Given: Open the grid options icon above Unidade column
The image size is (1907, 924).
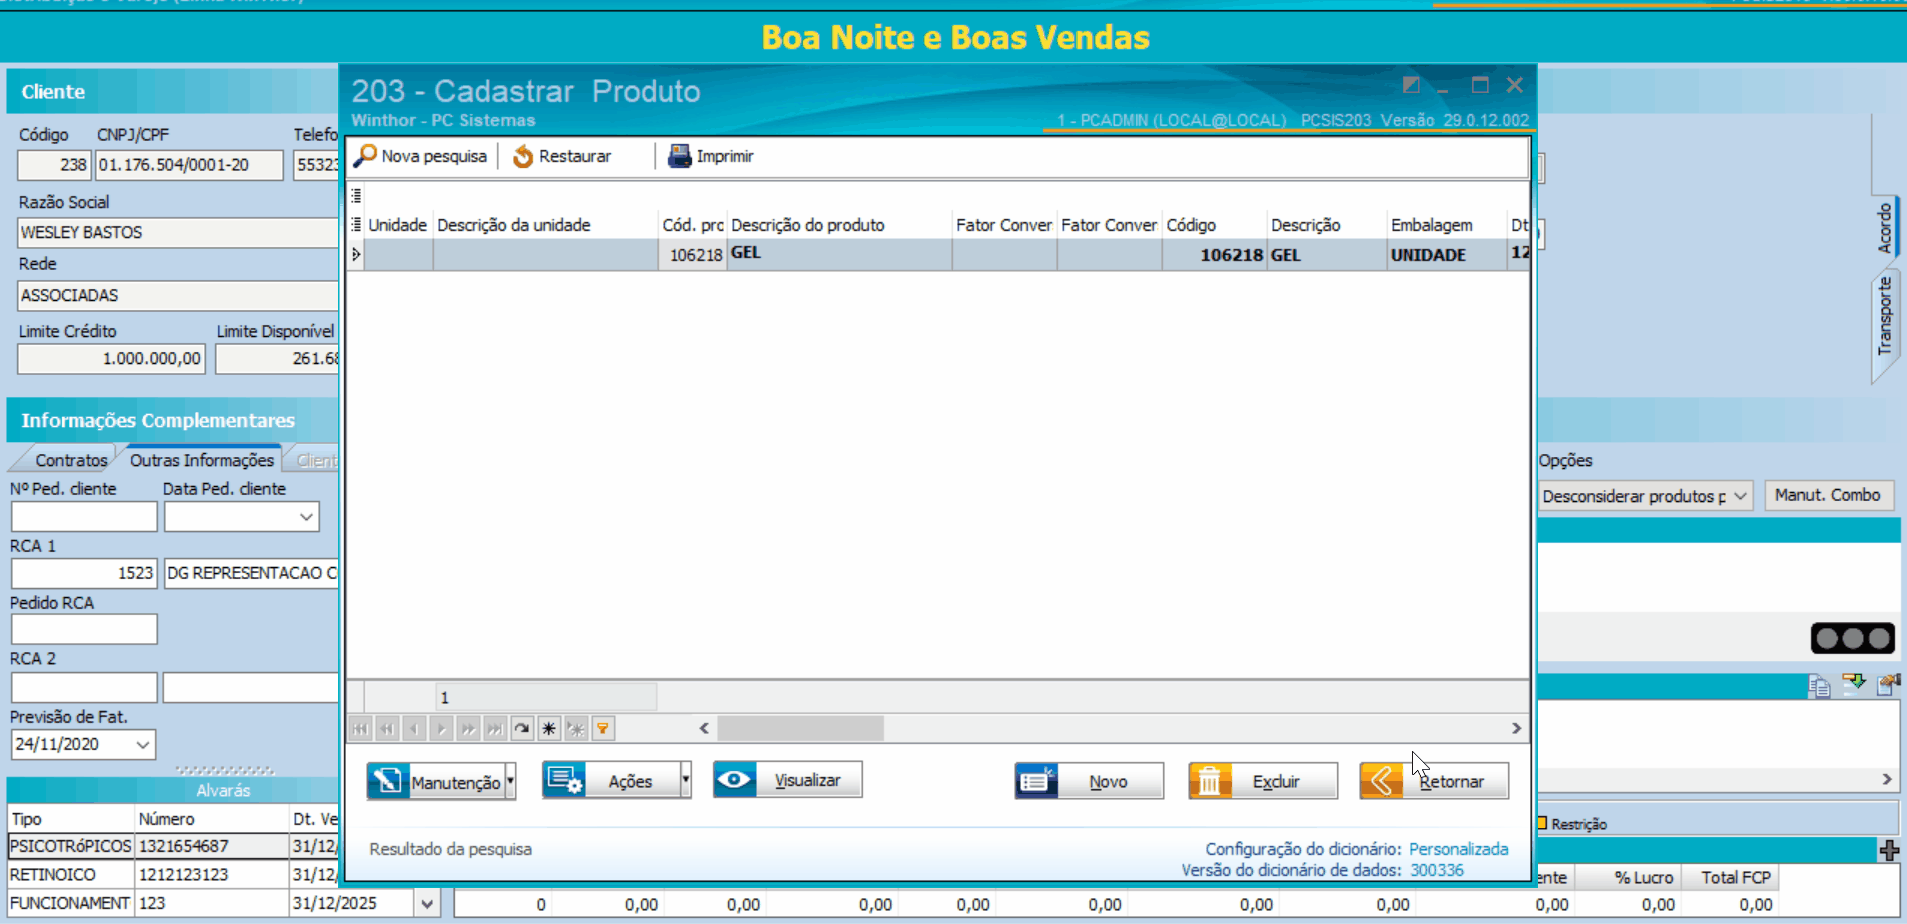Looking at the screenshot, I should 356,196.
